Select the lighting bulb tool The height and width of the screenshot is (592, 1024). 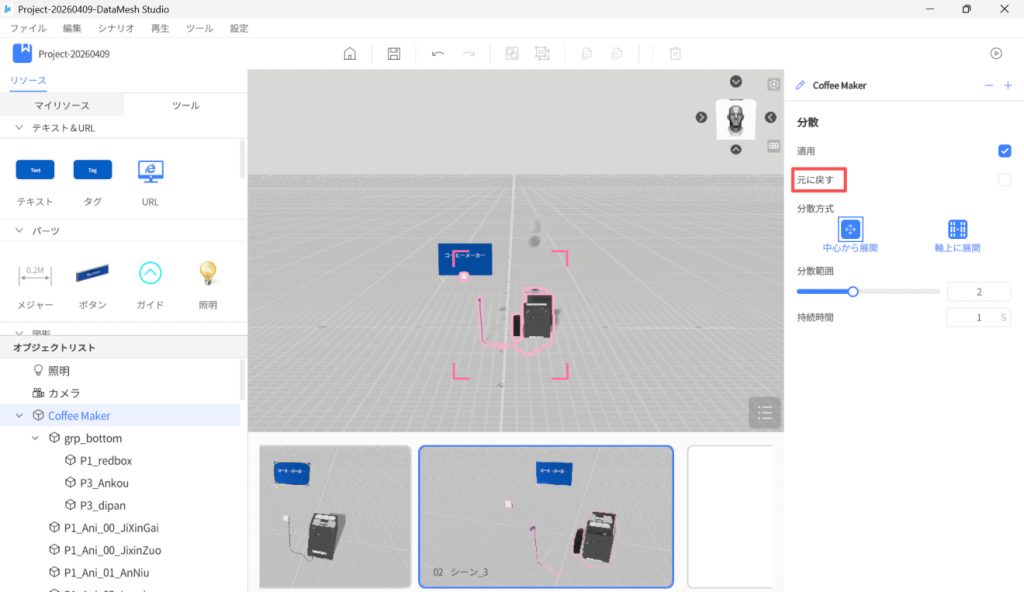(x=207, y=273)
